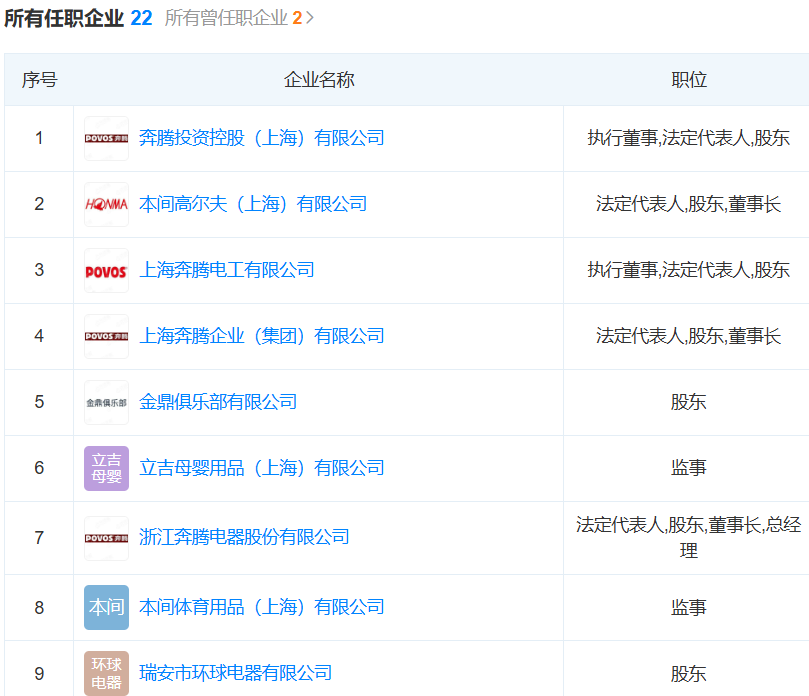809x696 pixels.
Task: Select 股东 position in row 5
Action: click(688, 402)
